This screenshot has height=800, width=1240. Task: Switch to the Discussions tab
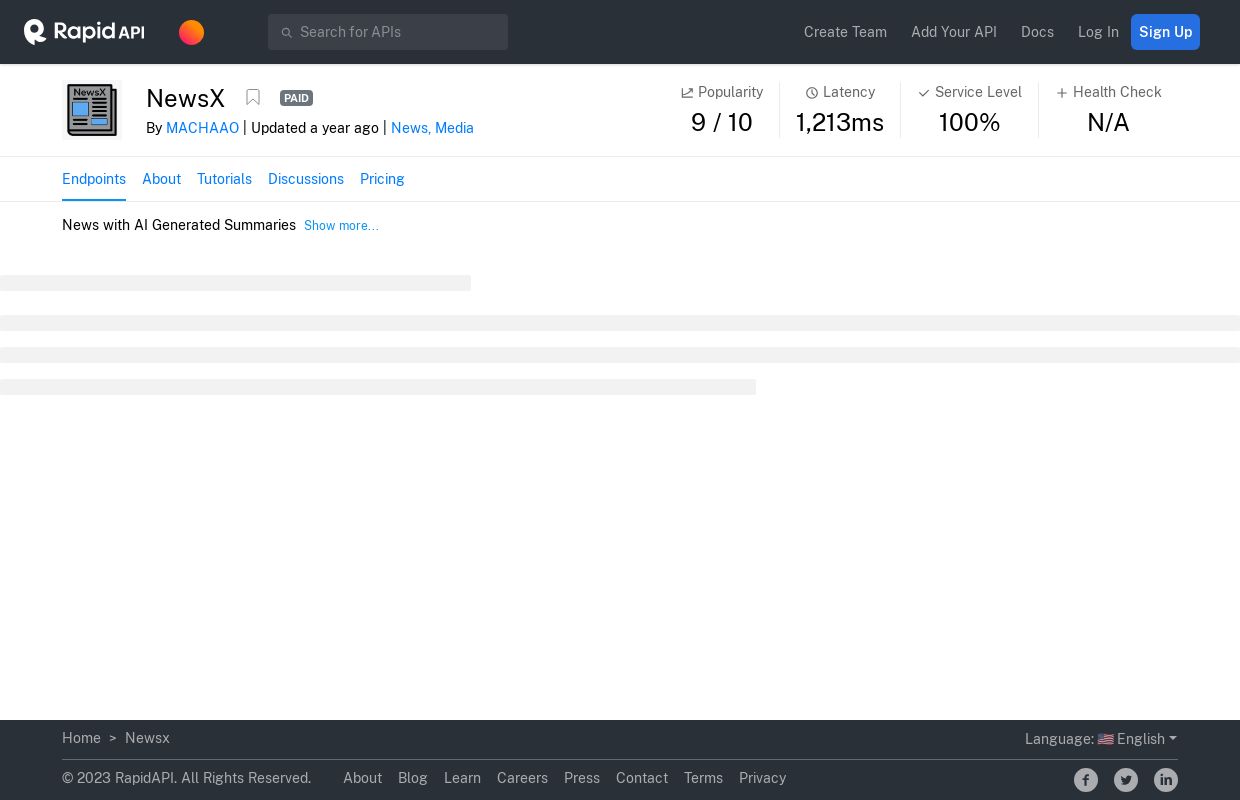point(306,179)
